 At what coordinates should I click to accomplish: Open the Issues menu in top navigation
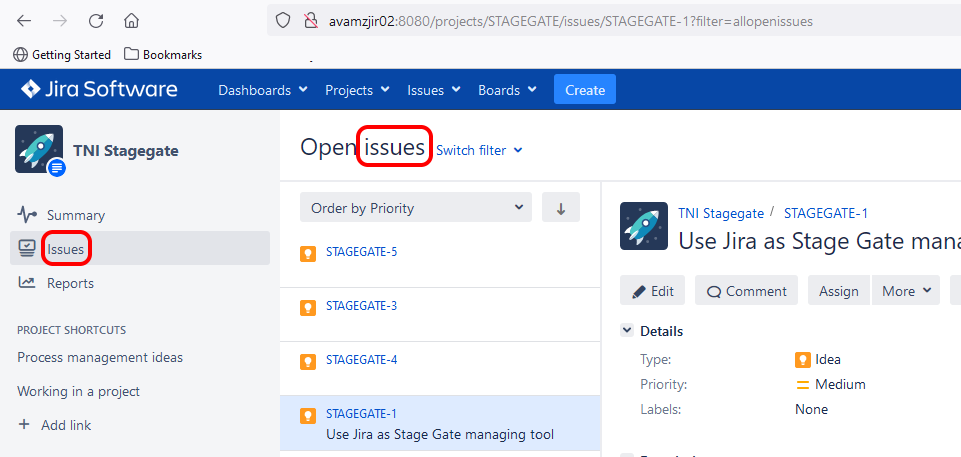[x=434, y=90]
